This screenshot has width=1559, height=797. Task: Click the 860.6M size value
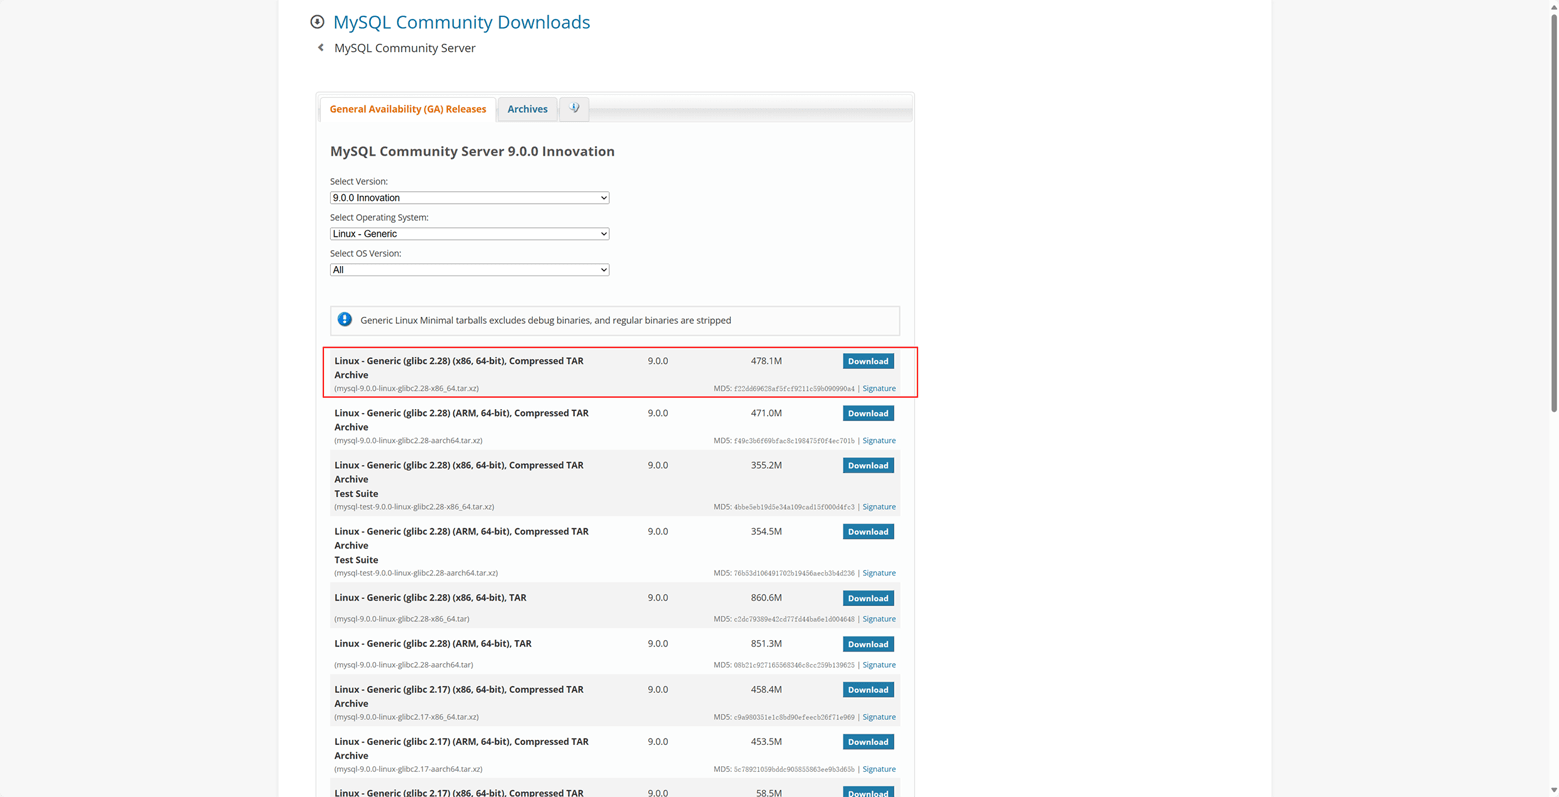pyautogui.click(x=766, y=598)
